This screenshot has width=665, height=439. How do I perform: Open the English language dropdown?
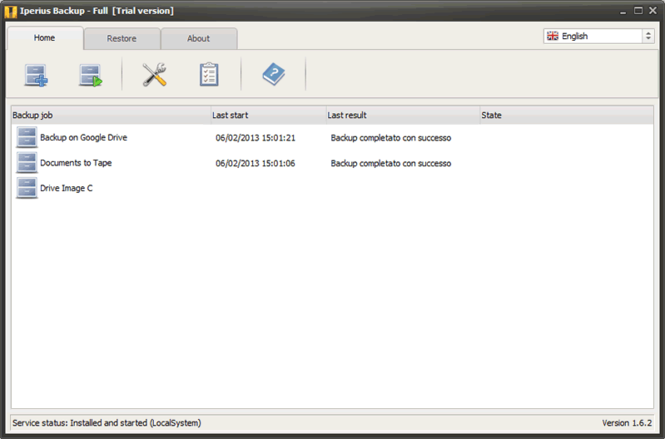598,36
